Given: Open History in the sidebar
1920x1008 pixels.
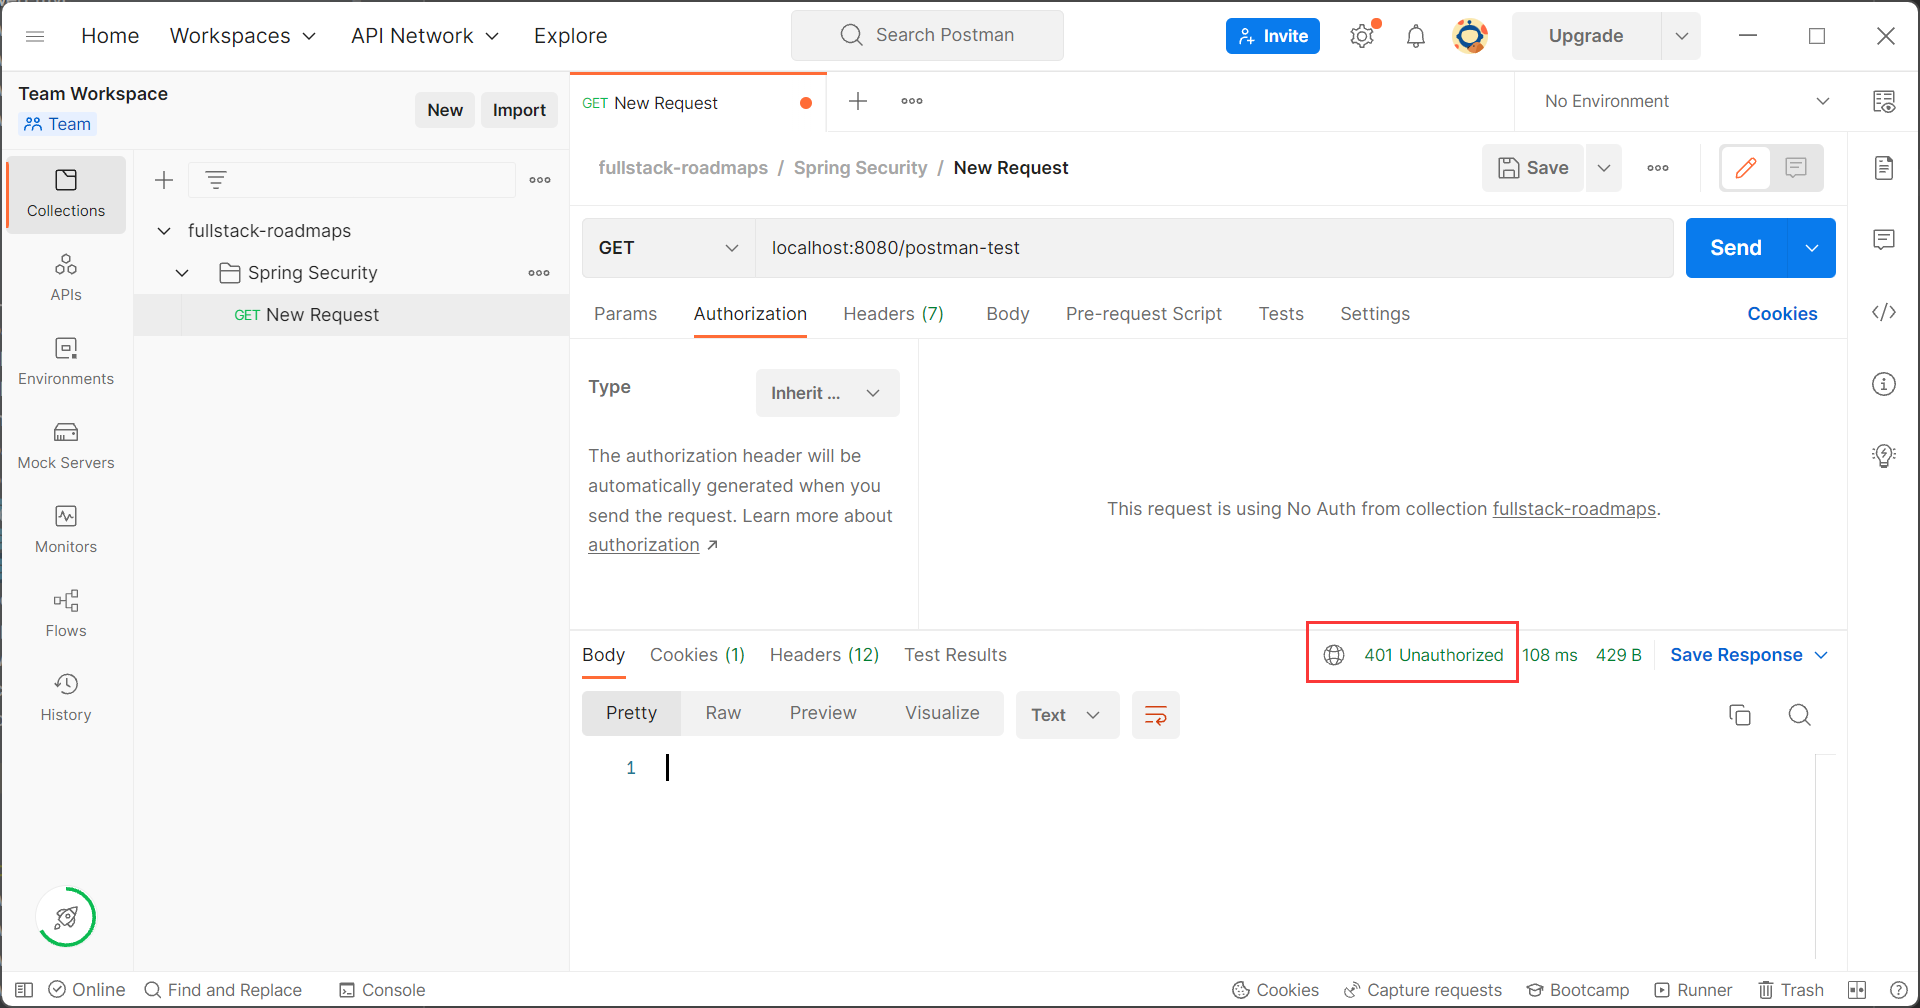Looking at the screenshot, I should click(x=66, y=697).
